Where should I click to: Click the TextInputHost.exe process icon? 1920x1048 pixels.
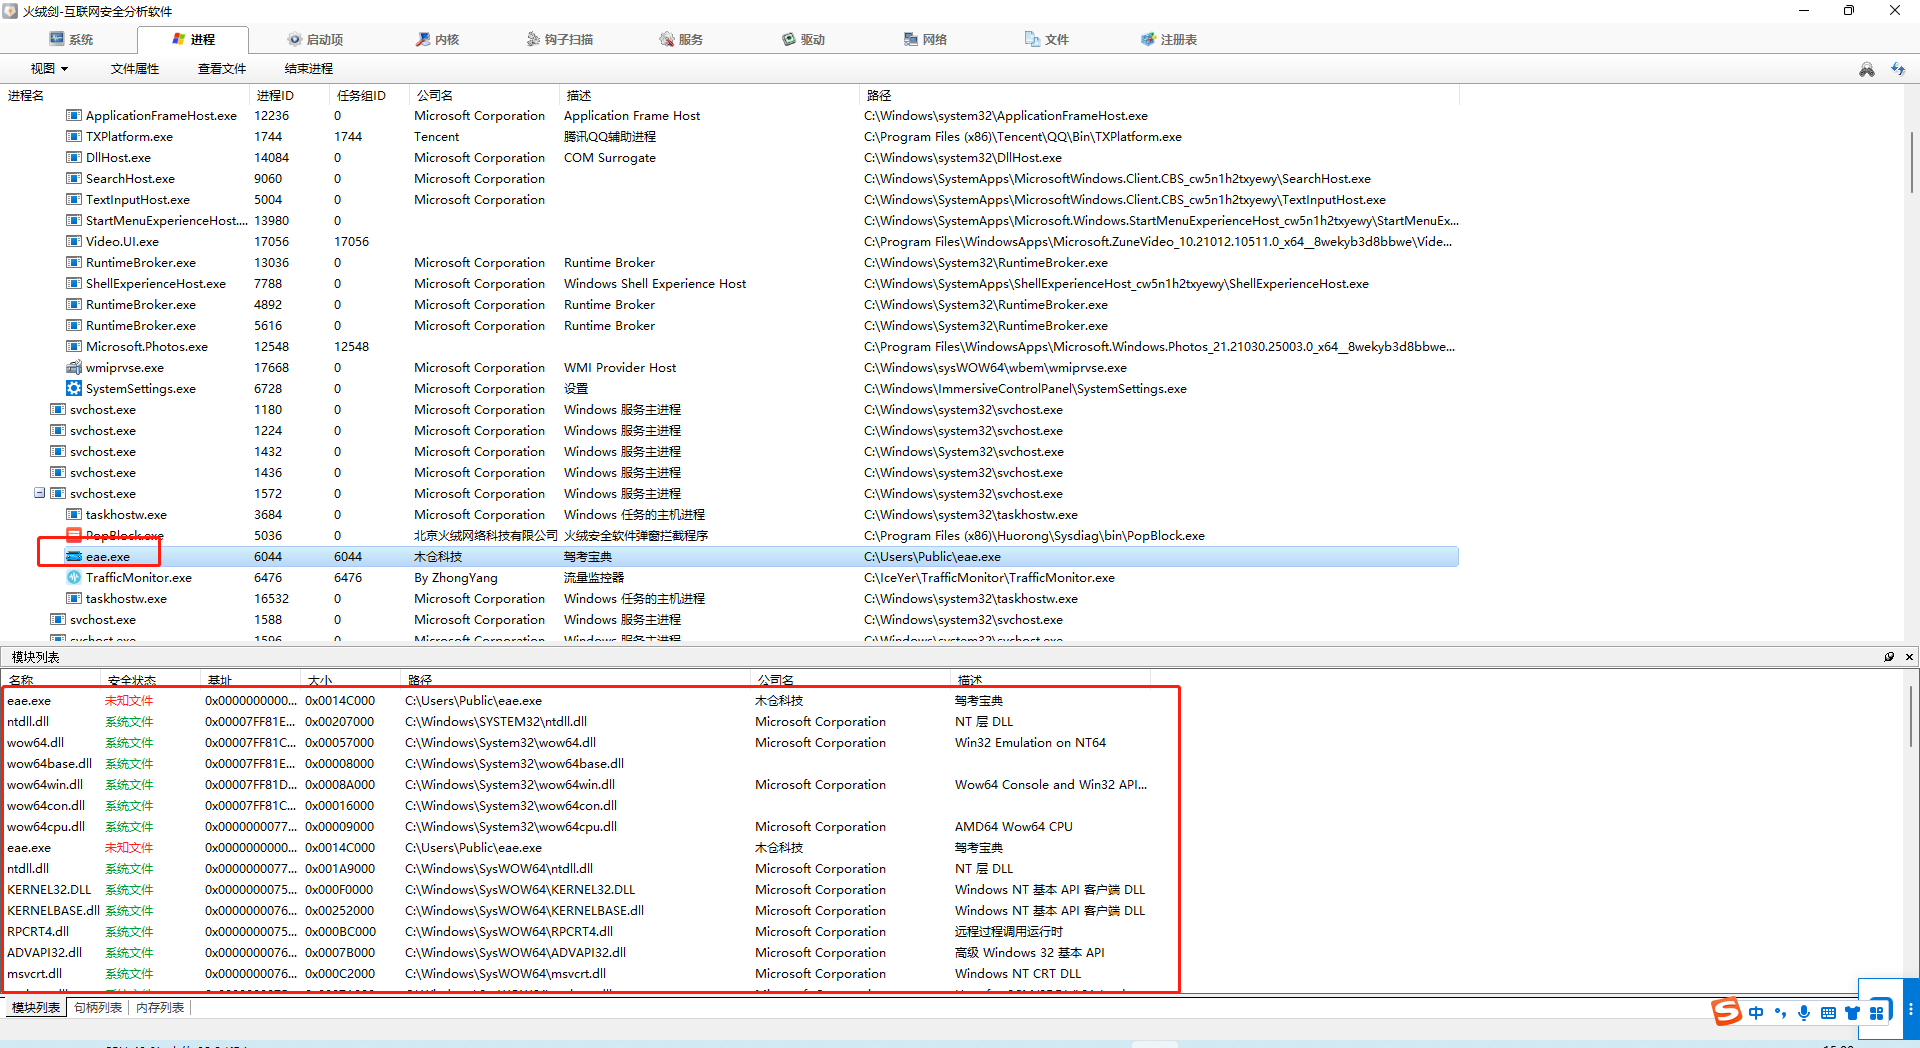[x=74, y=200]
